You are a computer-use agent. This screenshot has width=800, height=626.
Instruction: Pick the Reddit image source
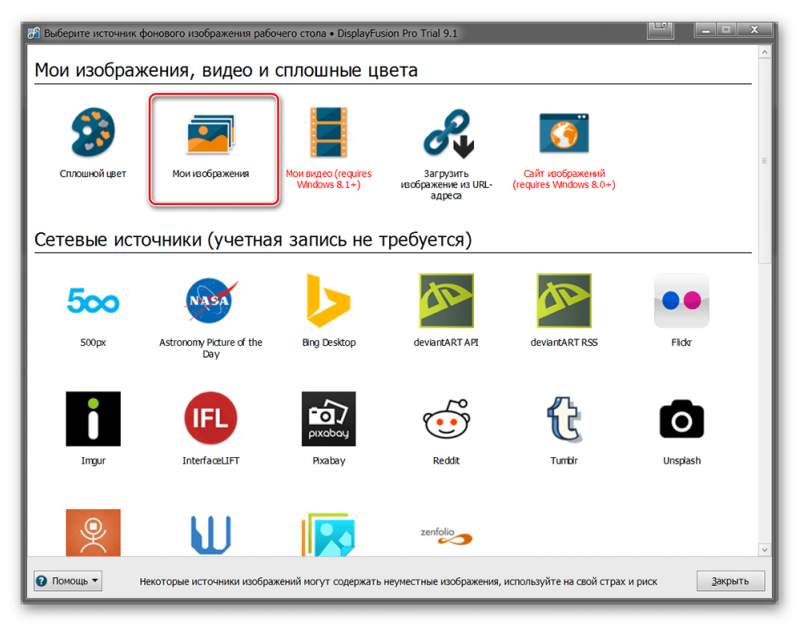446,419
